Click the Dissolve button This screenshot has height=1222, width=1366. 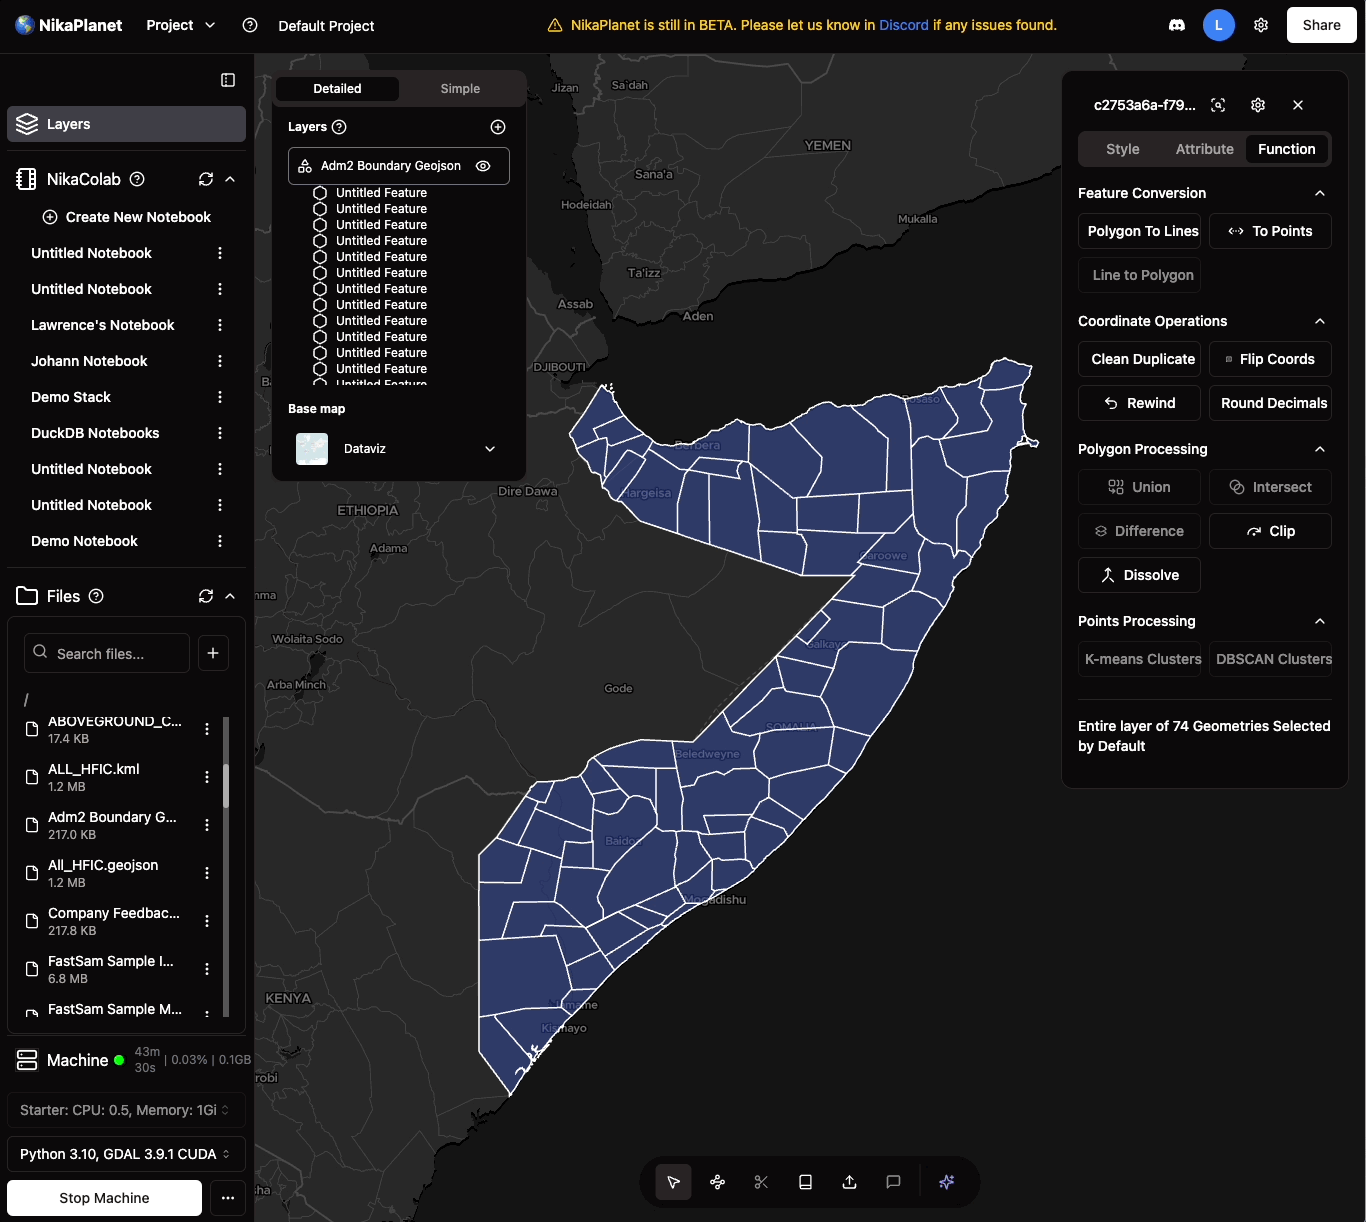1139,575
